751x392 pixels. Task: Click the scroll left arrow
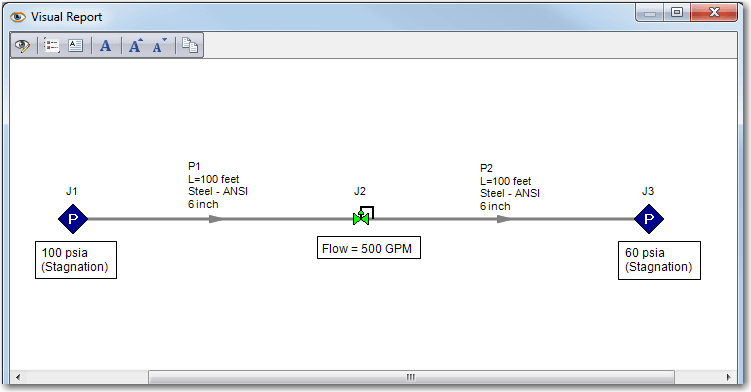(18, 377)
